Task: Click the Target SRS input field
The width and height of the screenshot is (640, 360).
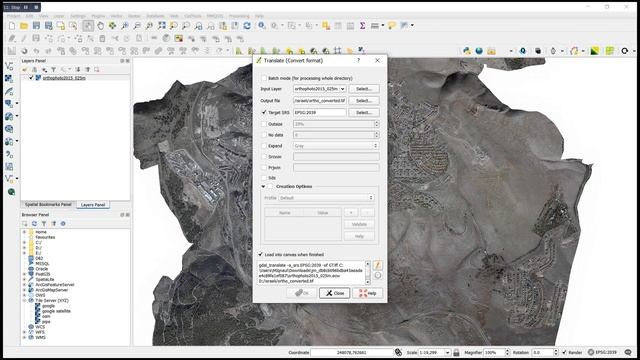Action: (x=320, y=112)
